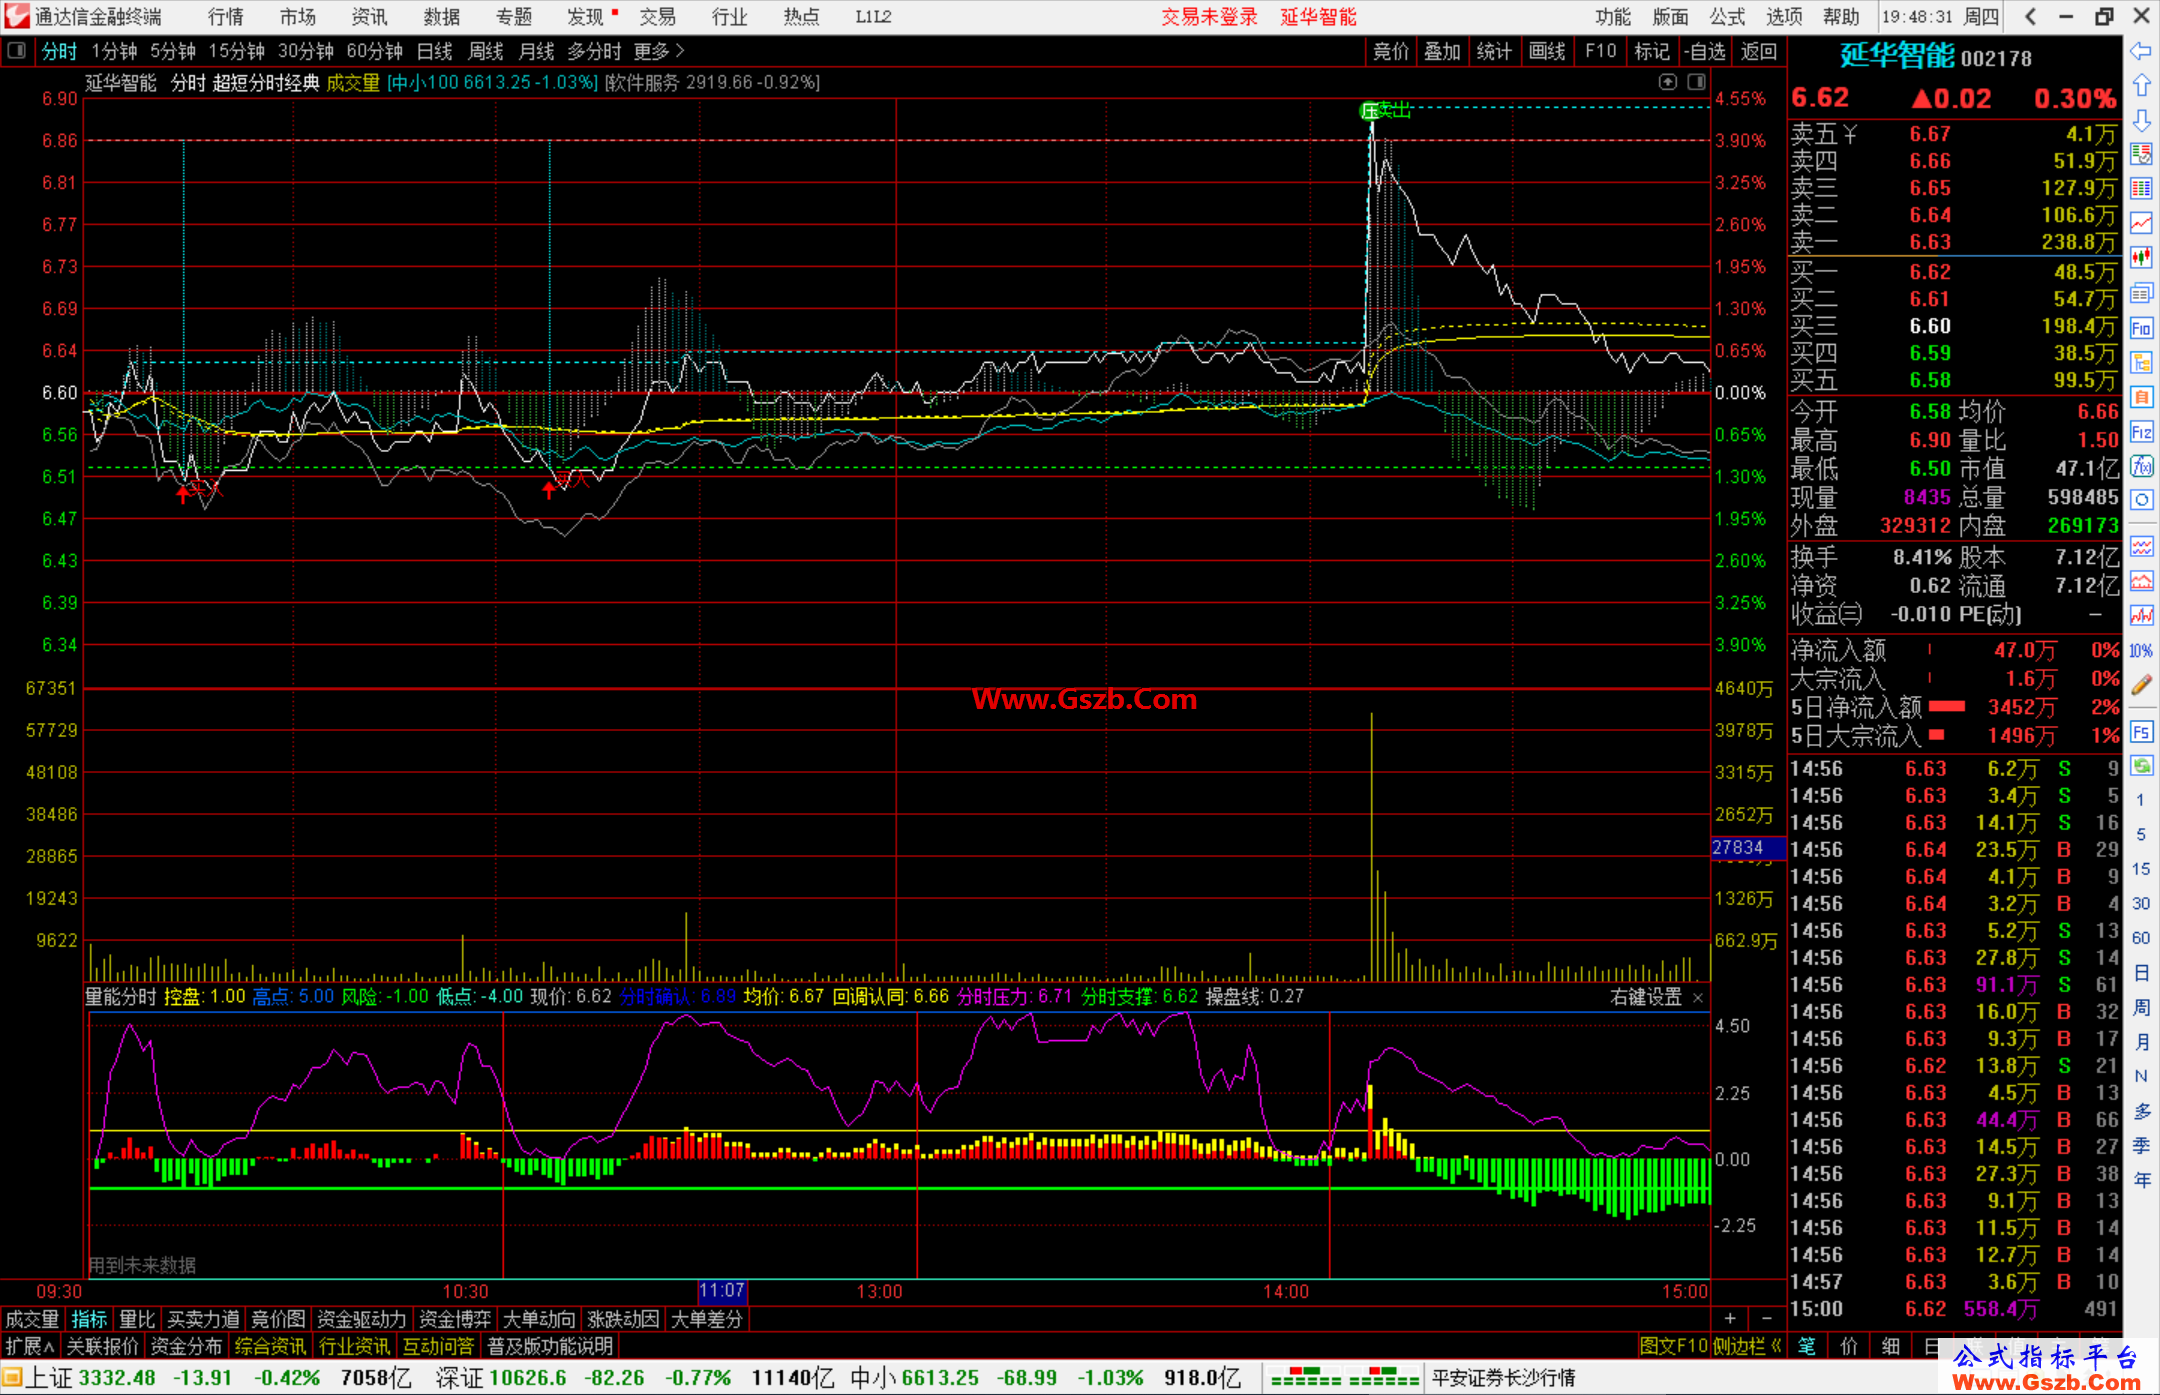Image resolution: width=2160 pixels, height=1395 pixels.
Task: Switch to the 30分钟 period
Action: coord(305,51)
